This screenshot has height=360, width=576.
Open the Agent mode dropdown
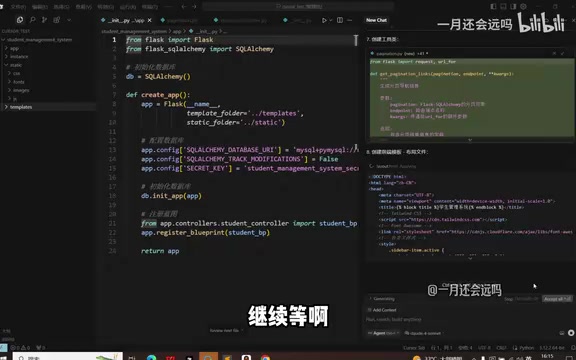tap(383, 333)
